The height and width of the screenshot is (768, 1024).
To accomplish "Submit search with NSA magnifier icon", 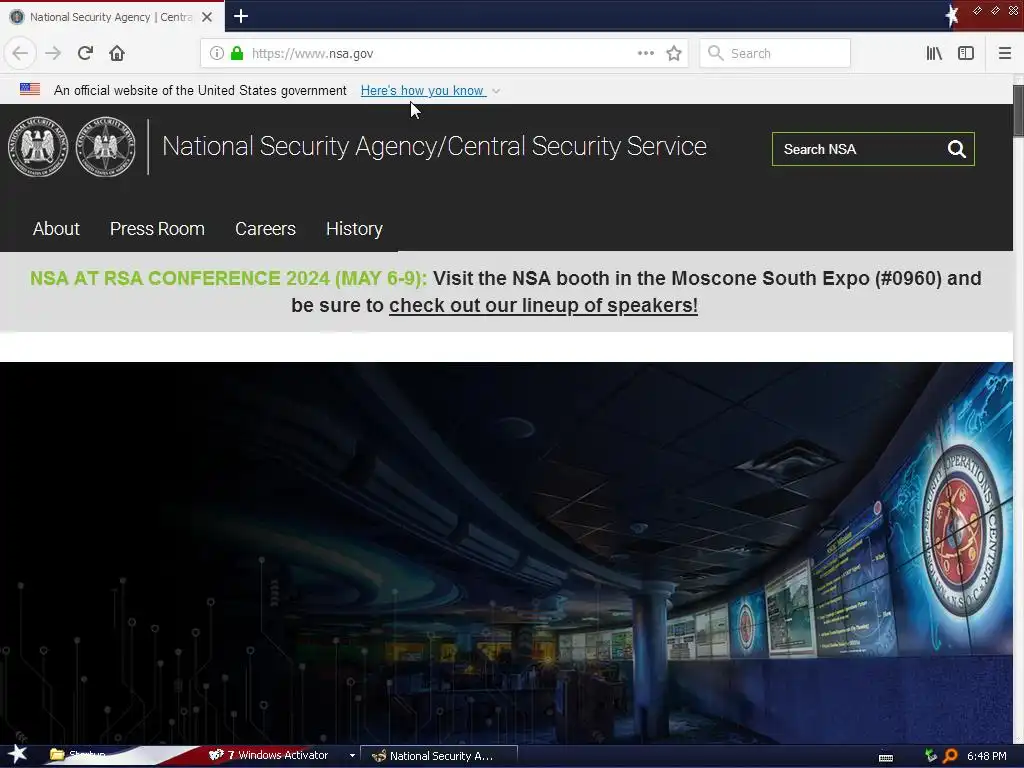I will click(957, 149).
